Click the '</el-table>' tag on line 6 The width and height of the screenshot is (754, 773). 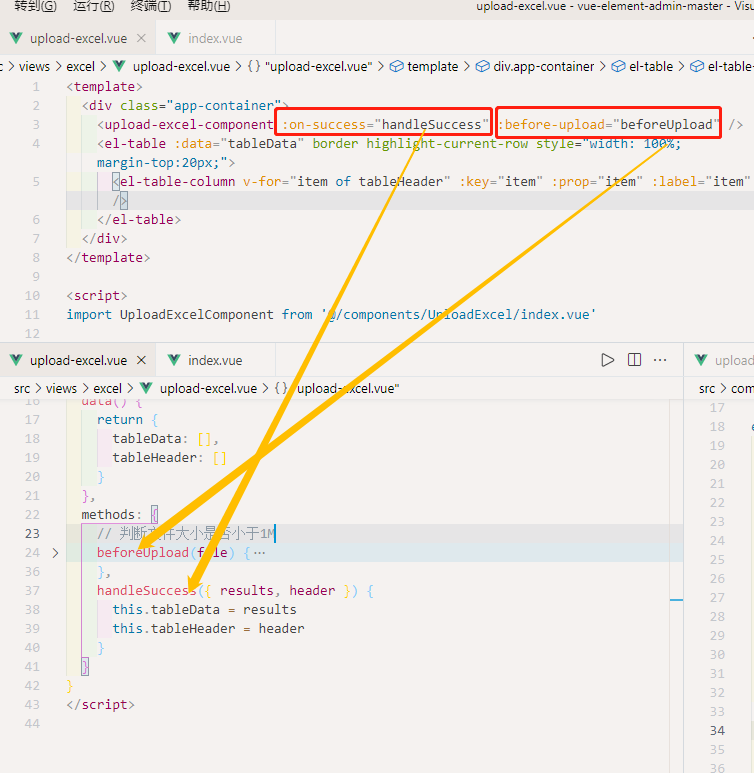click(x=139, y=220)
